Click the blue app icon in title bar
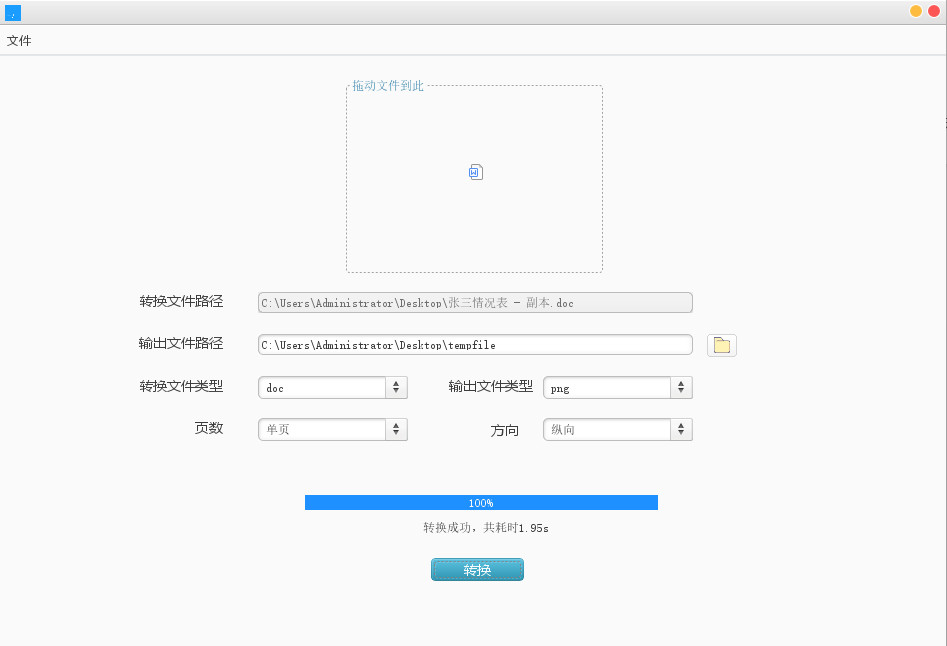The width and height of the screenshot is (947, 646). (x=13, y=13)
